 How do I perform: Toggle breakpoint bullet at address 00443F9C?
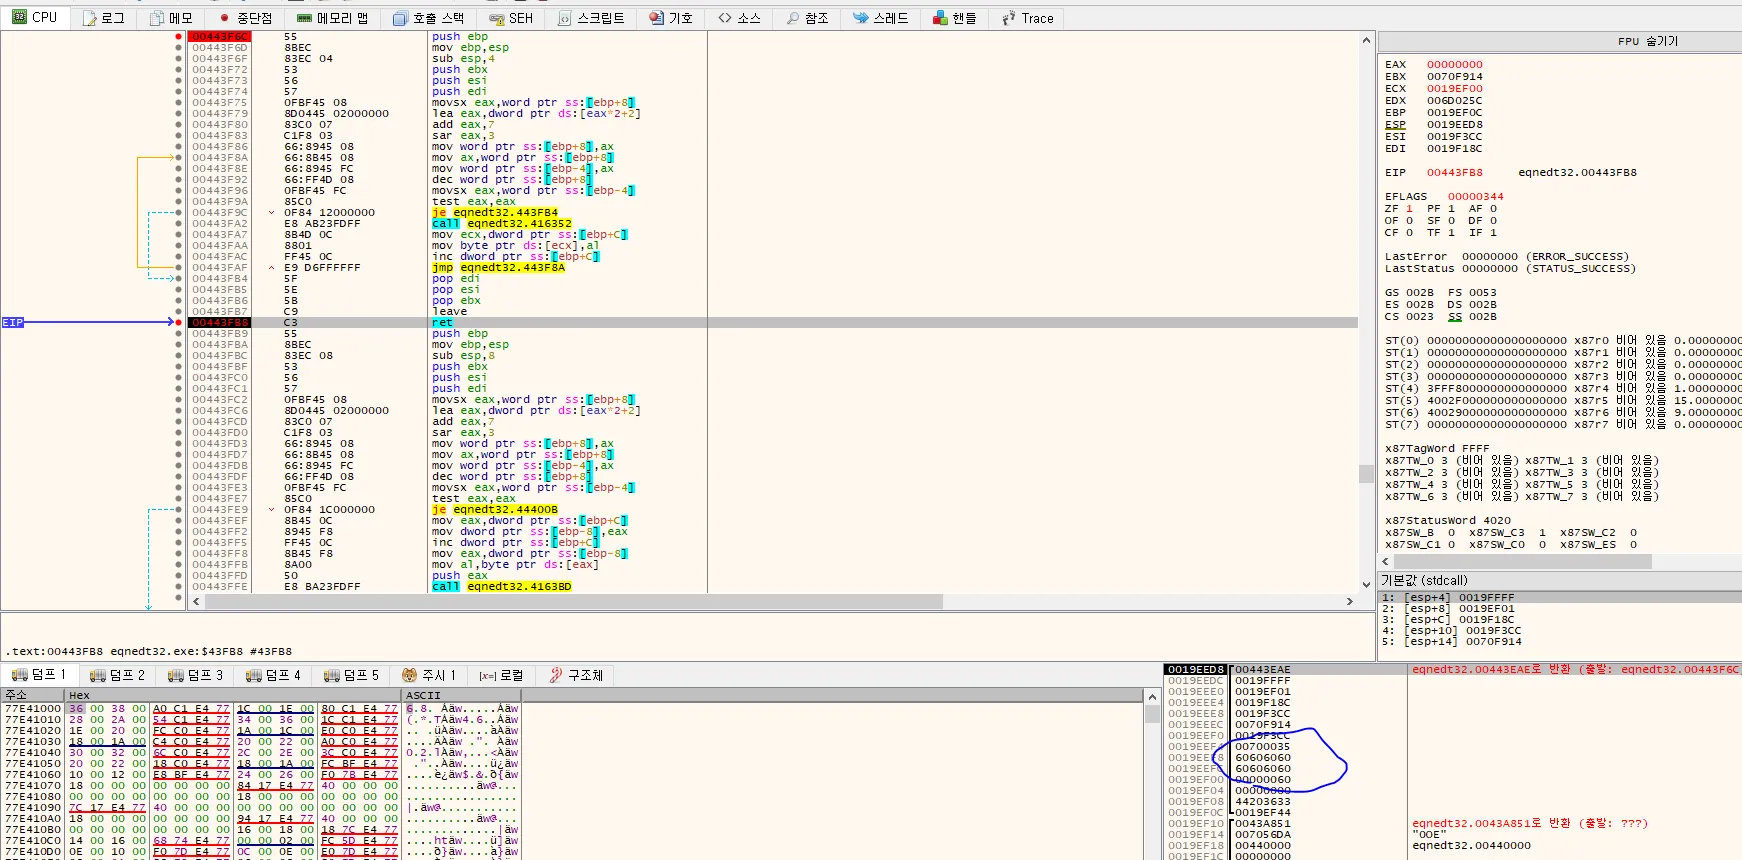(x=179, y=213)
